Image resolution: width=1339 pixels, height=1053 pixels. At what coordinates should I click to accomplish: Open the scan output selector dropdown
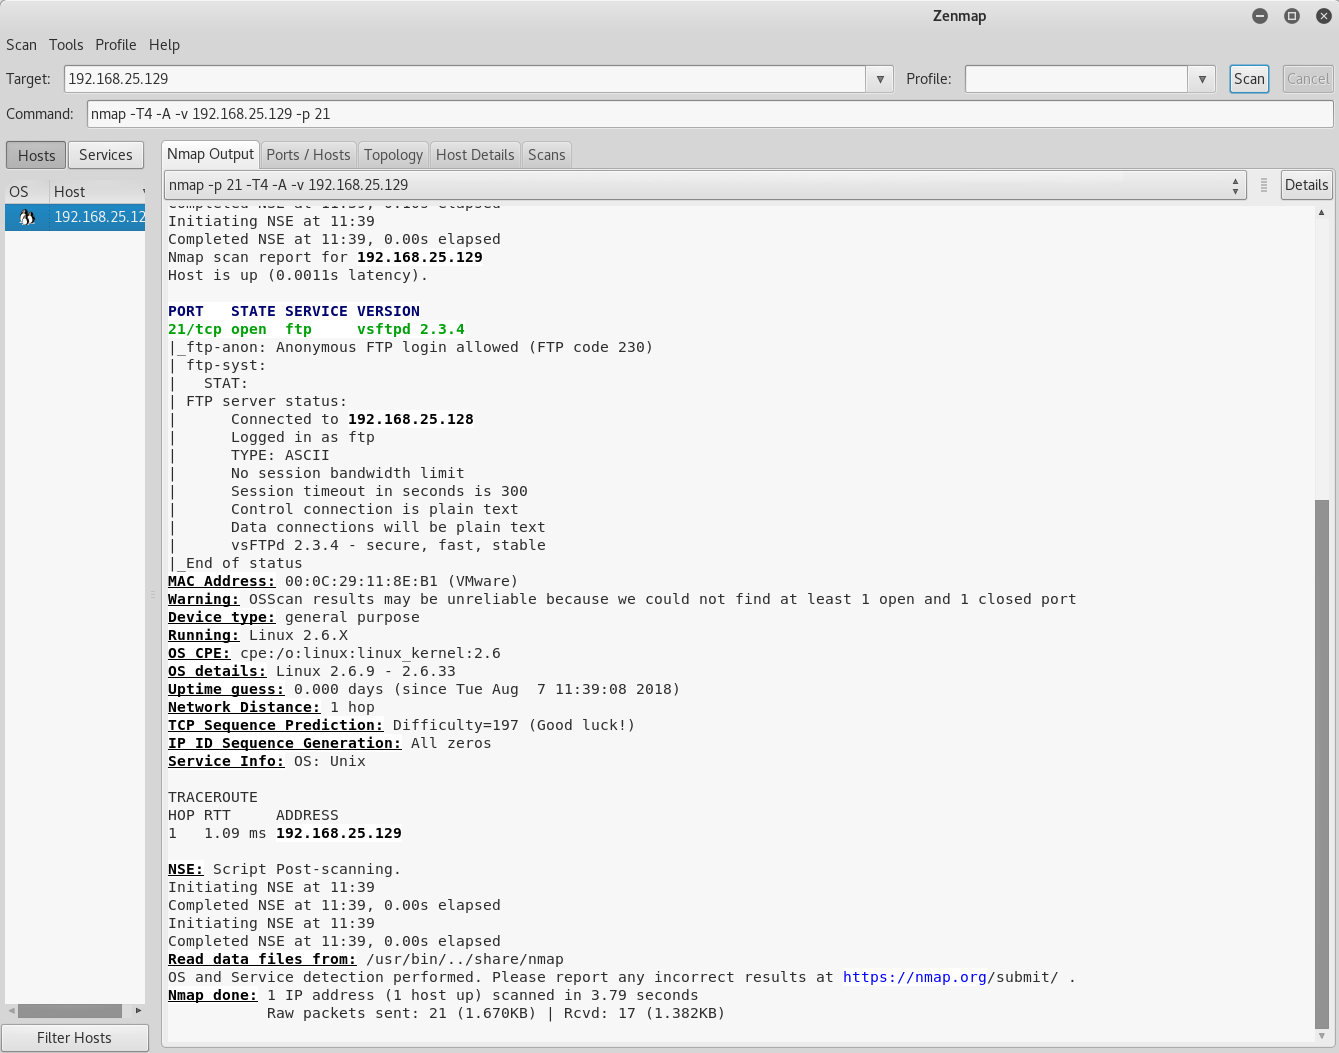pyautogui.click(x=705, y=185)
